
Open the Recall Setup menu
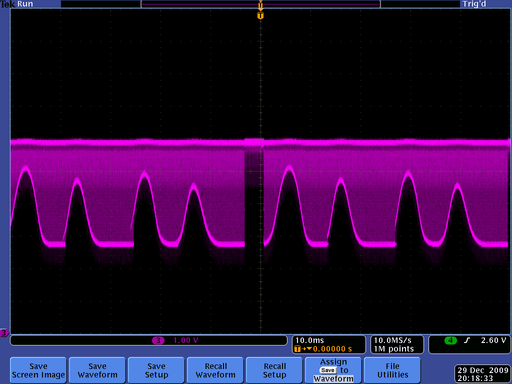click(274, 370)
